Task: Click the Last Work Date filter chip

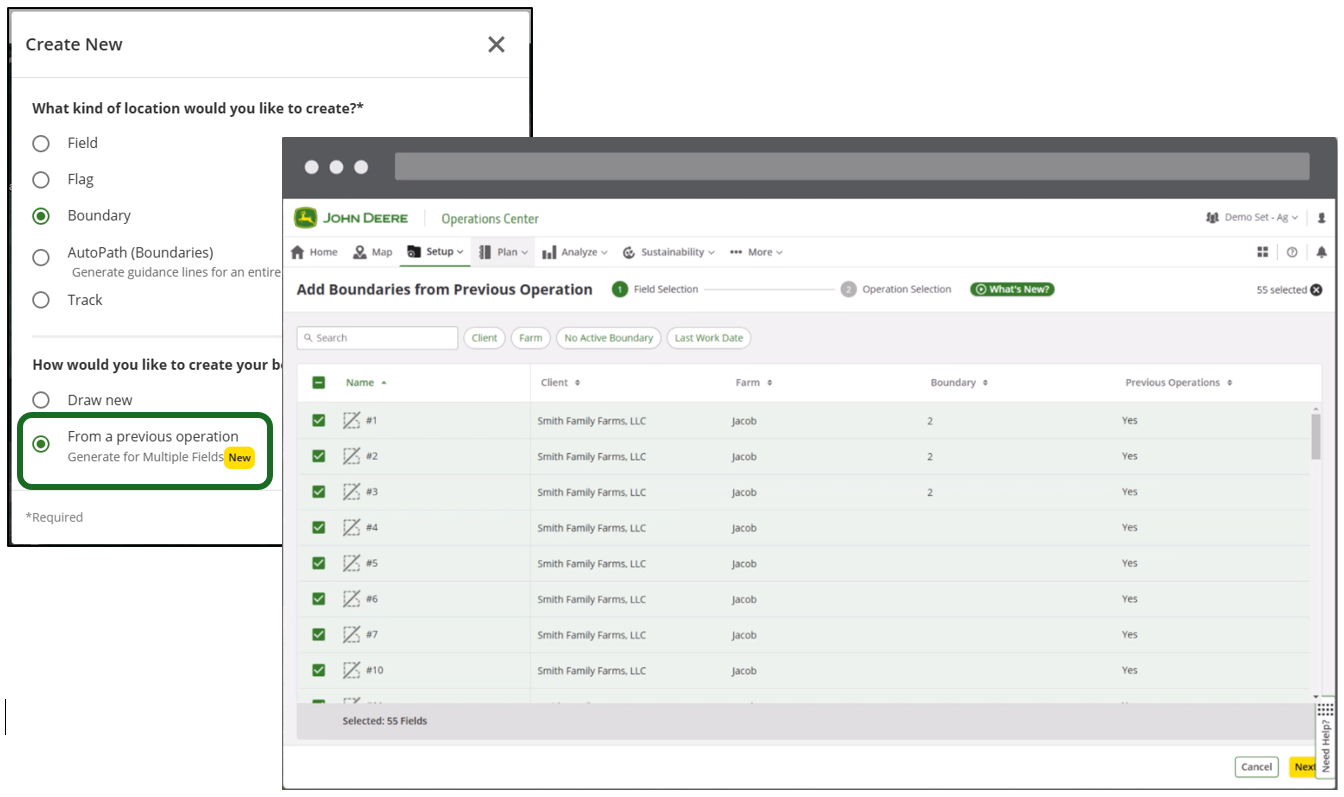Action: point(709,338)
